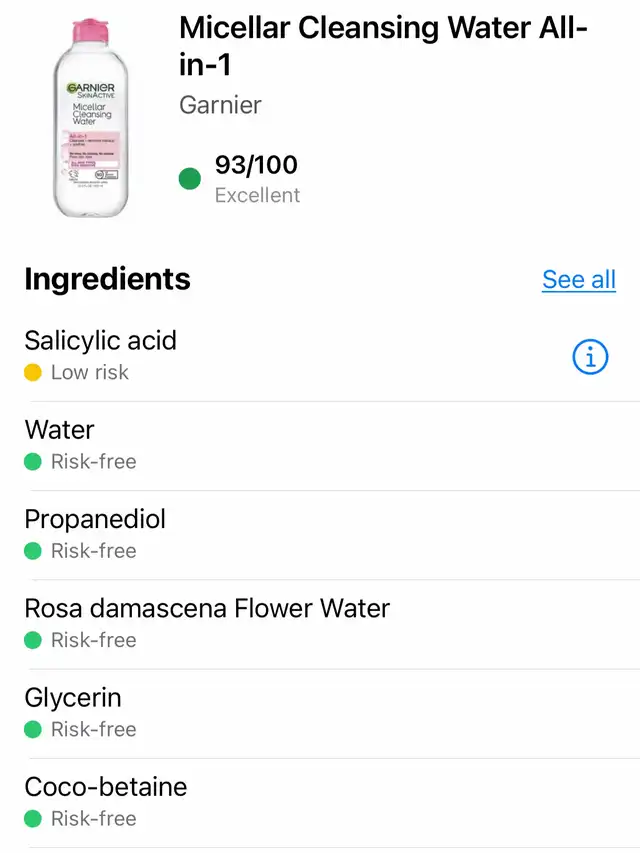
Task: Tap the Ingredients section heading
Action: pos(107,279)
